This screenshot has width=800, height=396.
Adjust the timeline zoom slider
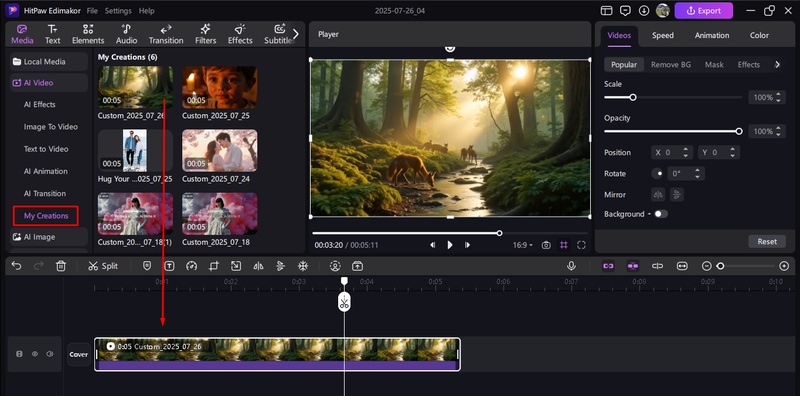pyautogui.click(x=720, y=266)
